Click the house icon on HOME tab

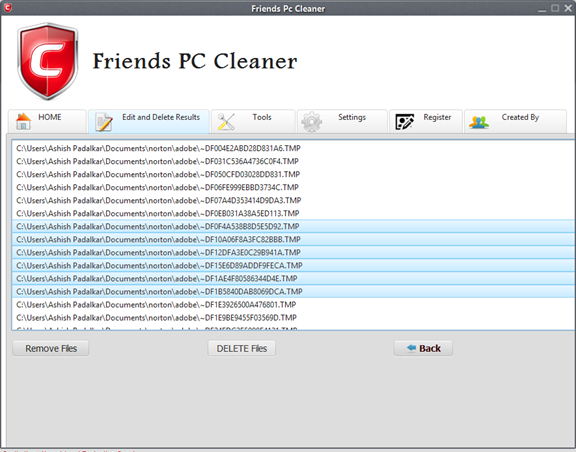[24, 122]
